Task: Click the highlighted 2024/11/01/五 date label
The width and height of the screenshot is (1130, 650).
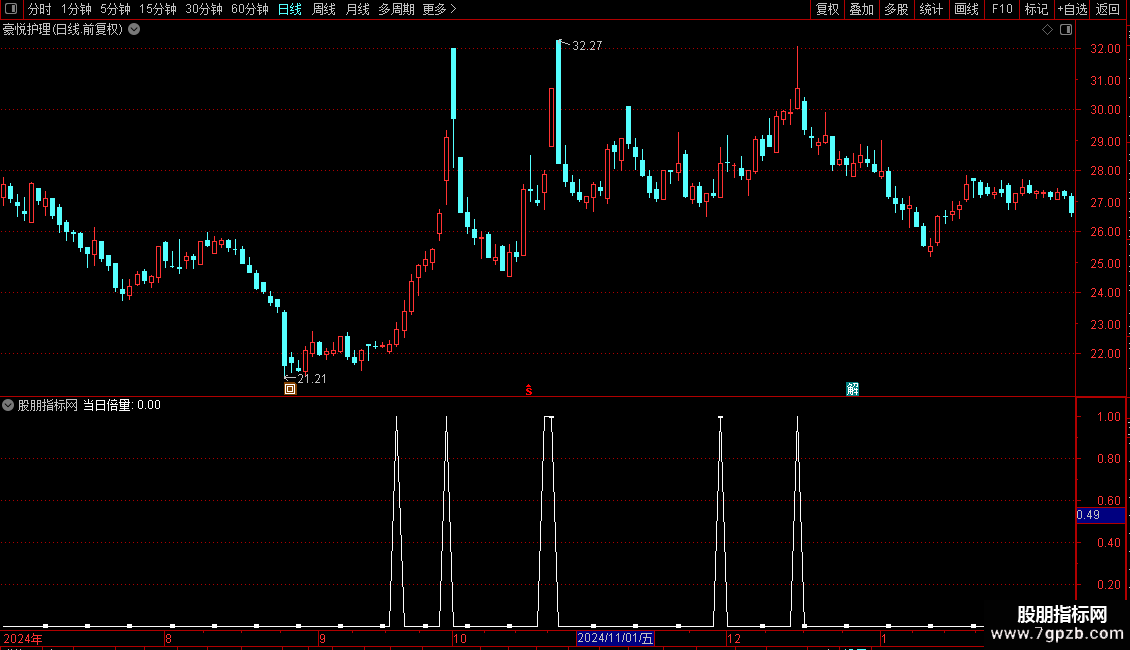Action: (615, 638)
